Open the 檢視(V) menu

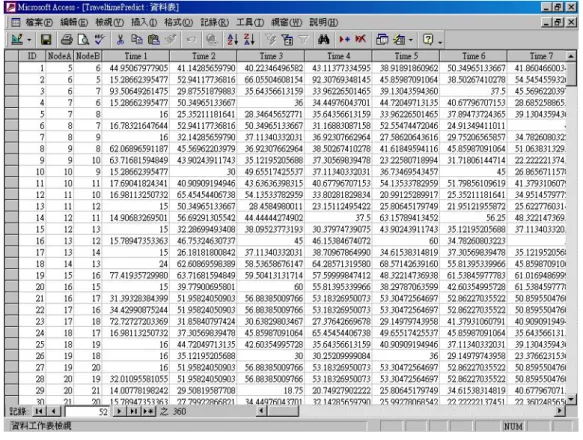click(x=109, y=22)
